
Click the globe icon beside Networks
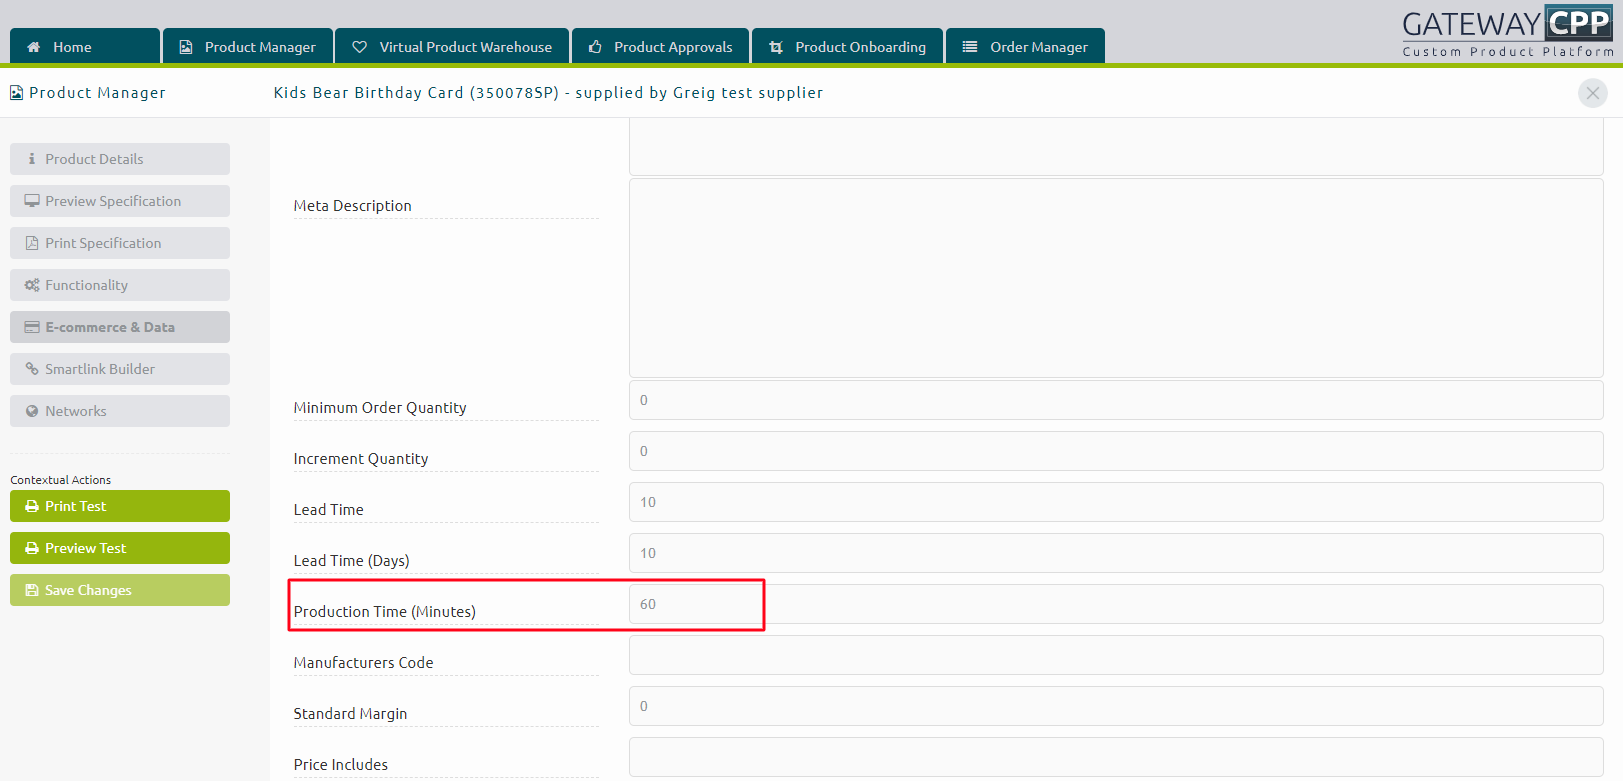pyautogui.click(x=32, y=411)
